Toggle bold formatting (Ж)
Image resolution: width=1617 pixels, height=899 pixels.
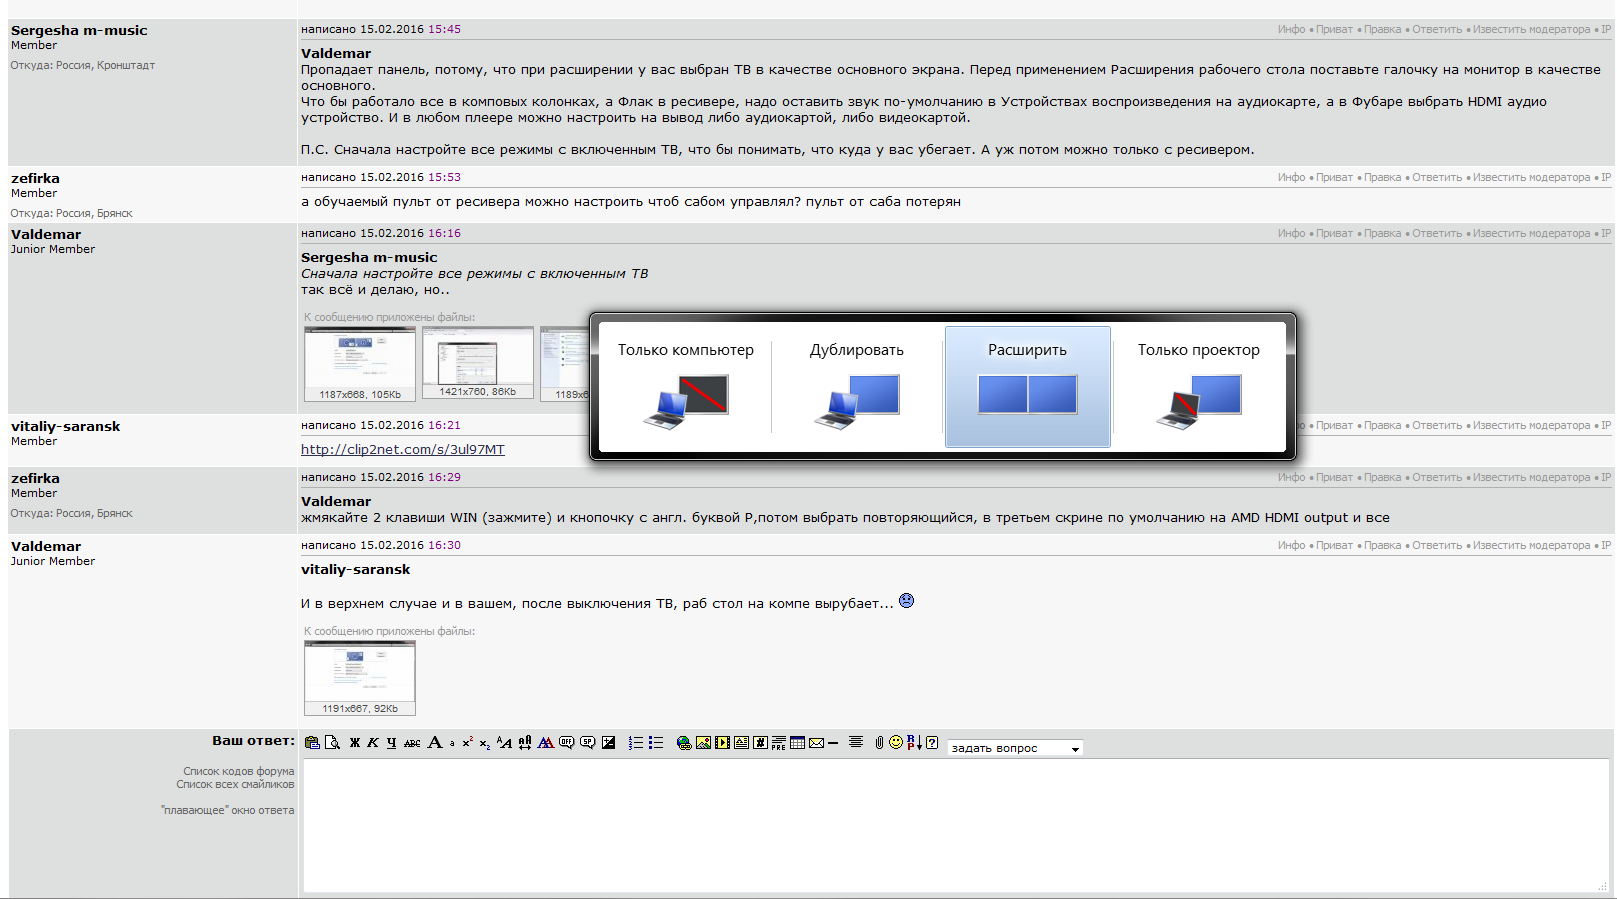(x=354, y=742)
